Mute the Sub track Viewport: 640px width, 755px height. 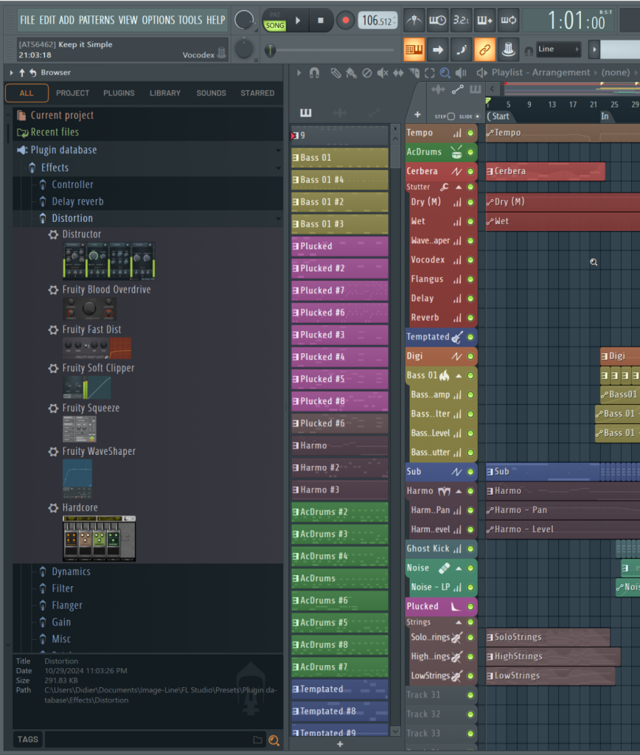click(x=470, y=472)
